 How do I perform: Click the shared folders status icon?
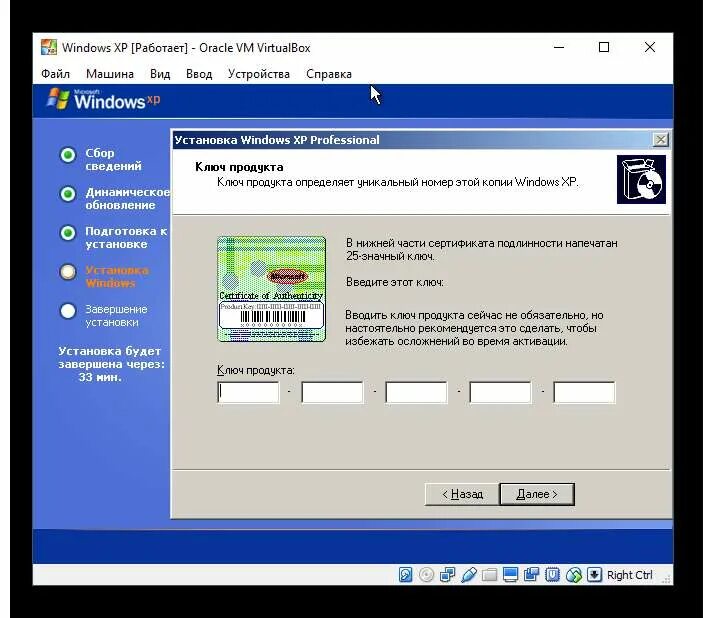(x=489, y=575)
